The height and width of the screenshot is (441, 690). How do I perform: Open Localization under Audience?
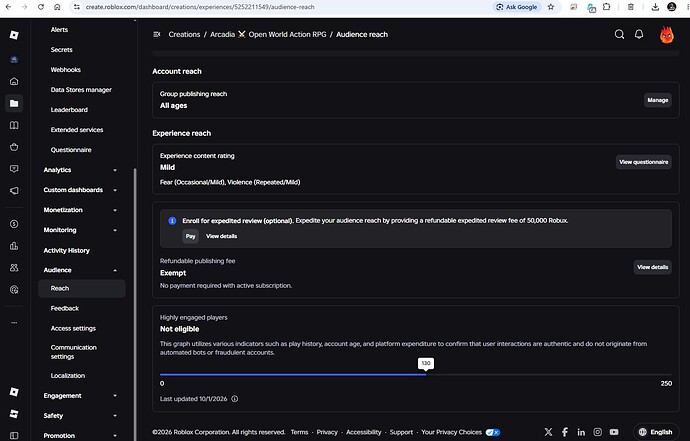click(x=68, y=375)
